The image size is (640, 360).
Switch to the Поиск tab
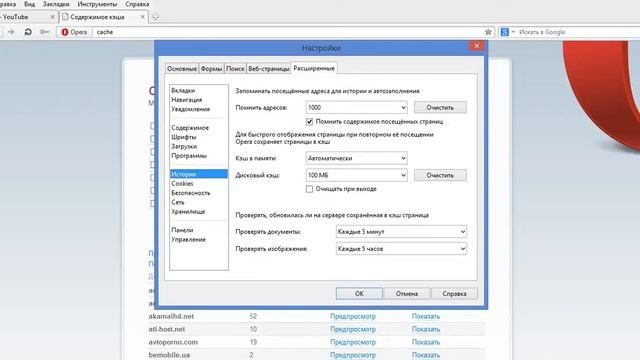pos(235,69)
